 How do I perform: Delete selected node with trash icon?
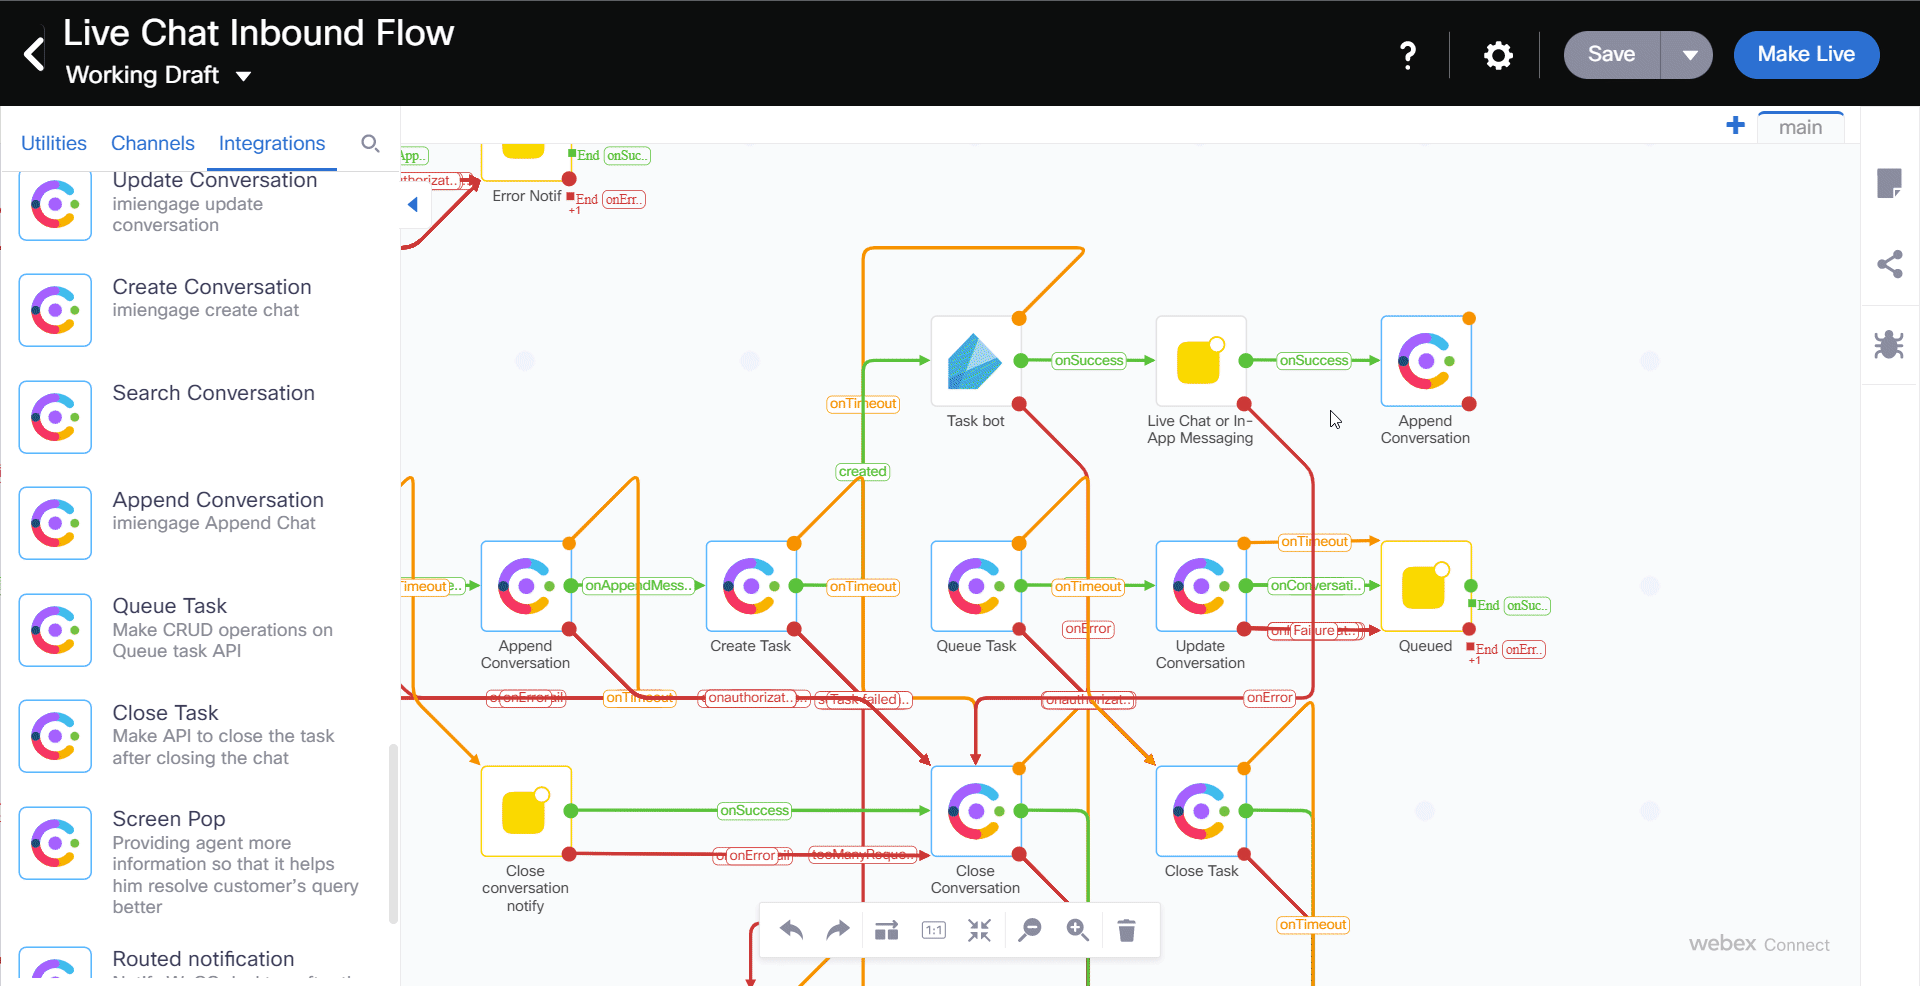click(1126, 931)
